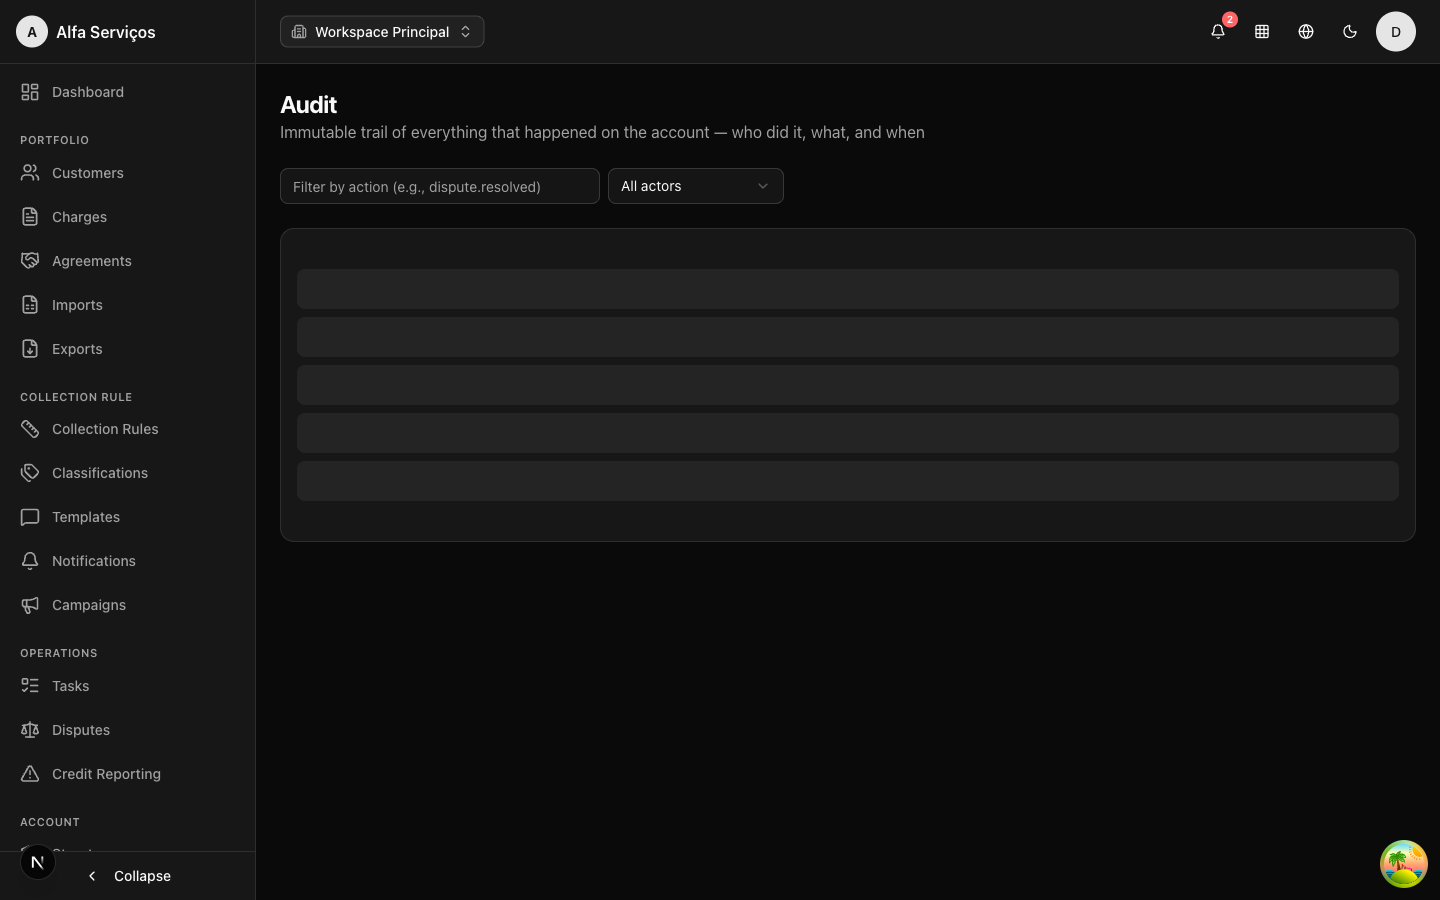The width and height of the screenshot is (1440, 900).
Task: Click the Tasks checklist icon
Action: point(30,686)
